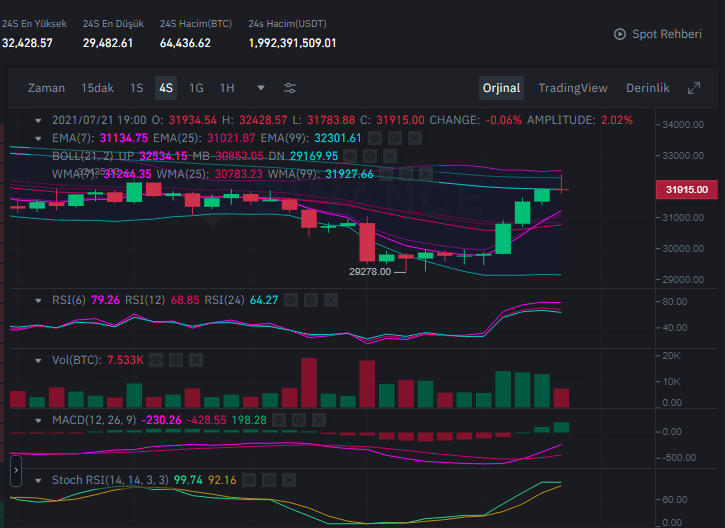Open BOLL indicator settings gear

[370, 156]
